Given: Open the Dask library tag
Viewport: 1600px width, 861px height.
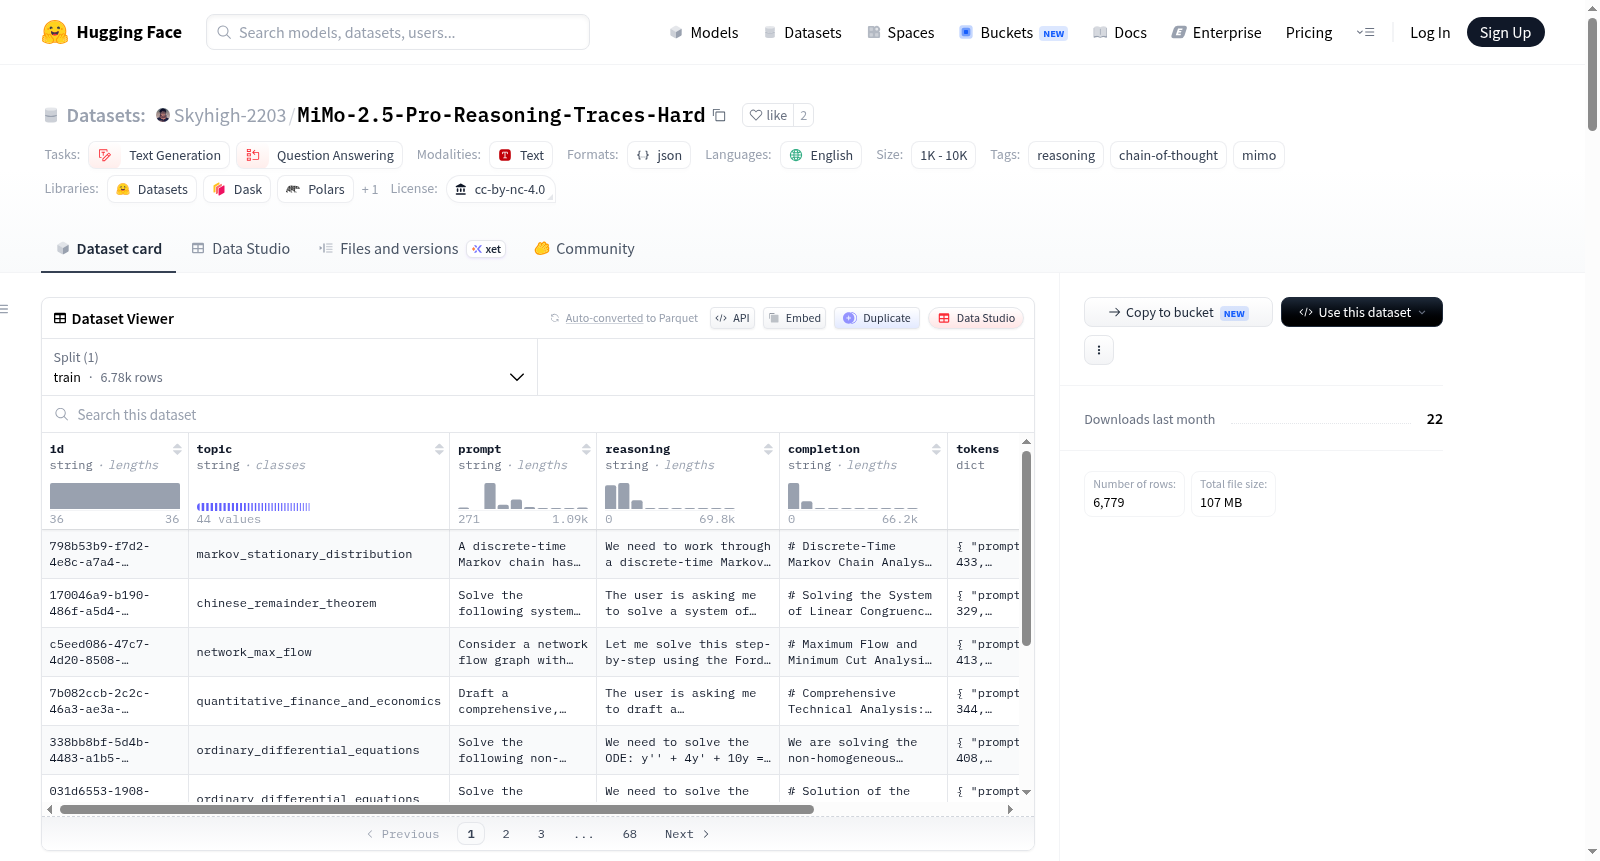Looking at the screenshot, I should click(237, 189).
